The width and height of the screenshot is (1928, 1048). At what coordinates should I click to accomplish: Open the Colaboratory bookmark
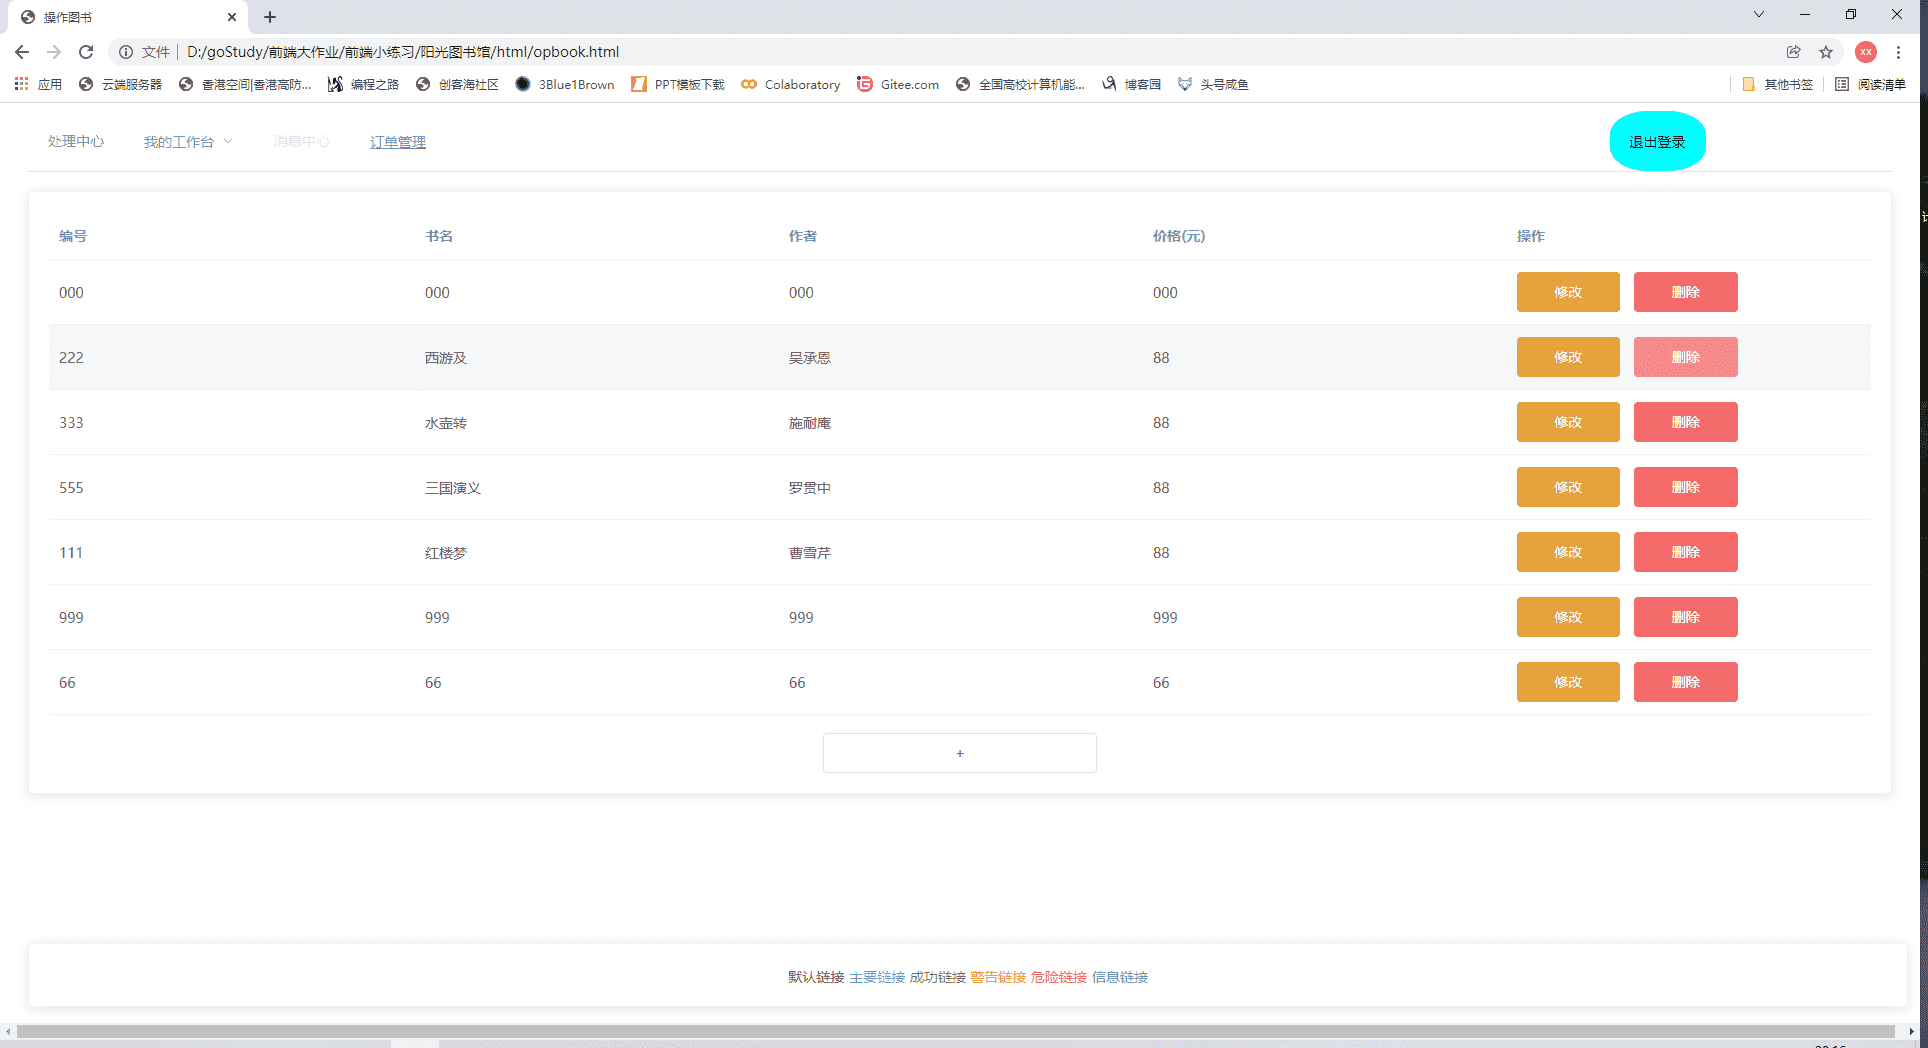[790, 84]
